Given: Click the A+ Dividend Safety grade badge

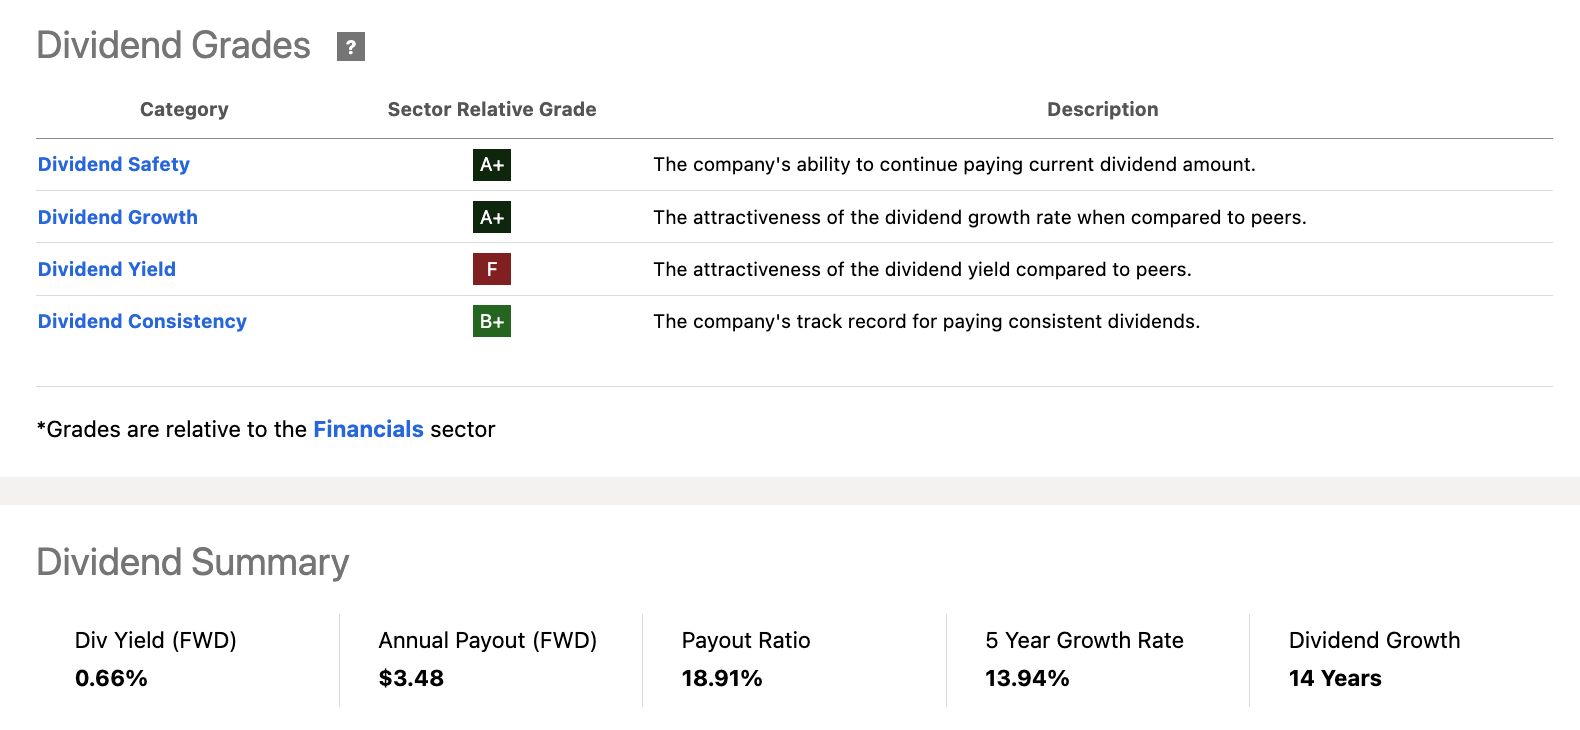Looking at the screenshot, I should click(x=491, y=165).
